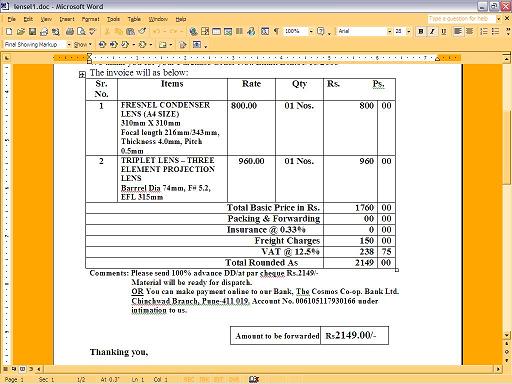Toggle Italic formatting

click(x=432, y=31)
